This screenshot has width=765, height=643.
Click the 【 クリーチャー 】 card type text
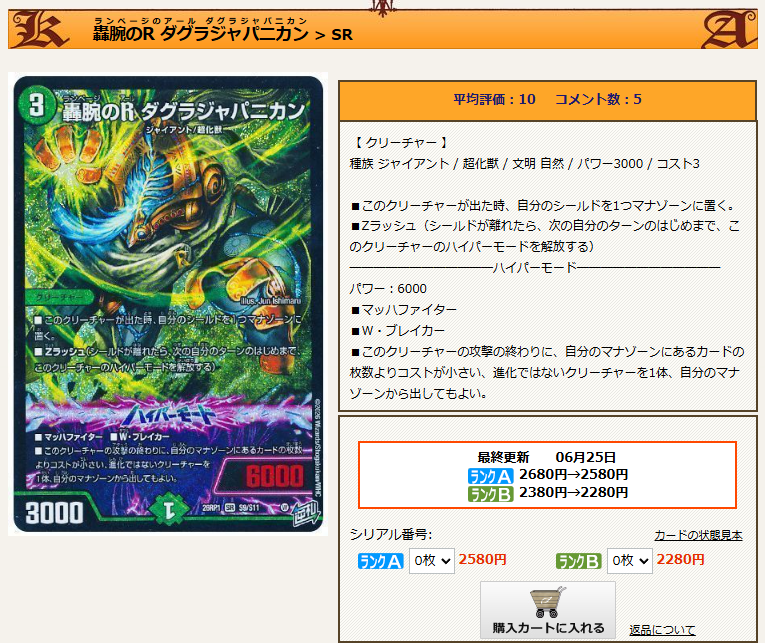point(400,142)
